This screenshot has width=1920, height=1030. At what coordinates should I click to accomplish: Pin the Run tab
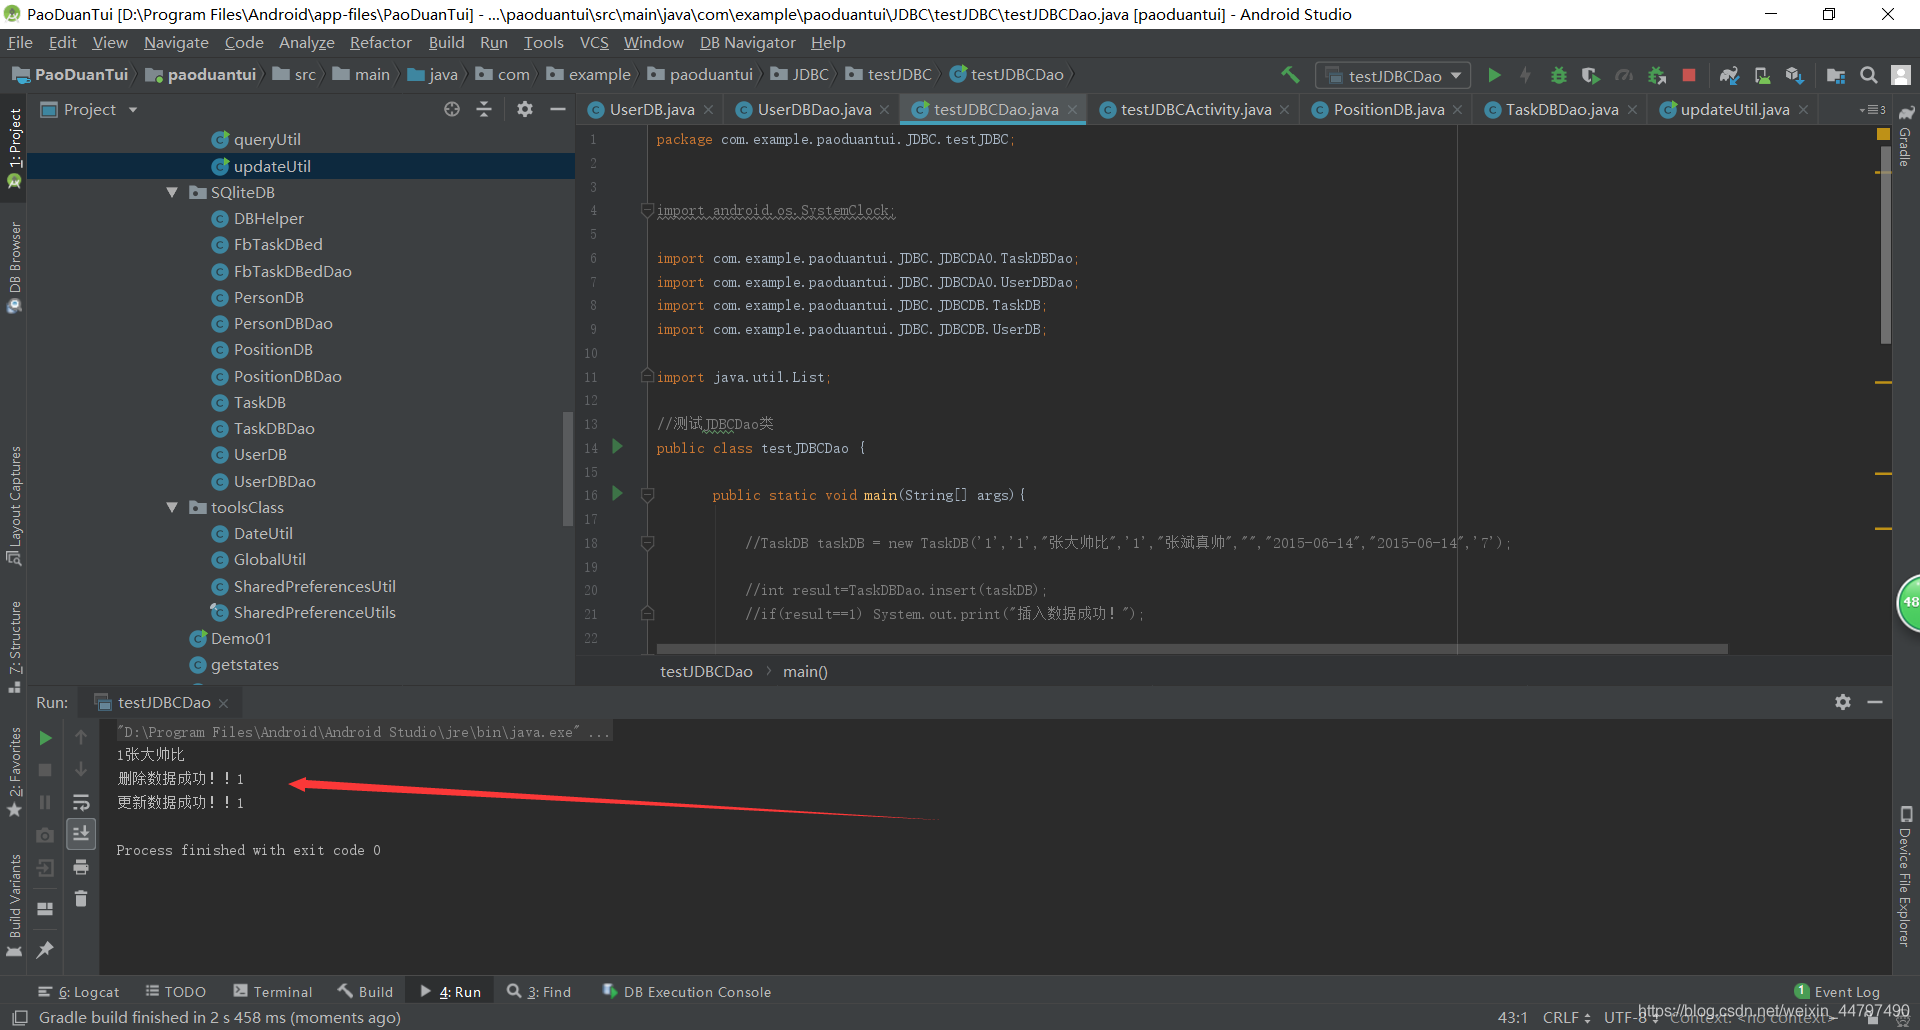(x=45, y=949)
